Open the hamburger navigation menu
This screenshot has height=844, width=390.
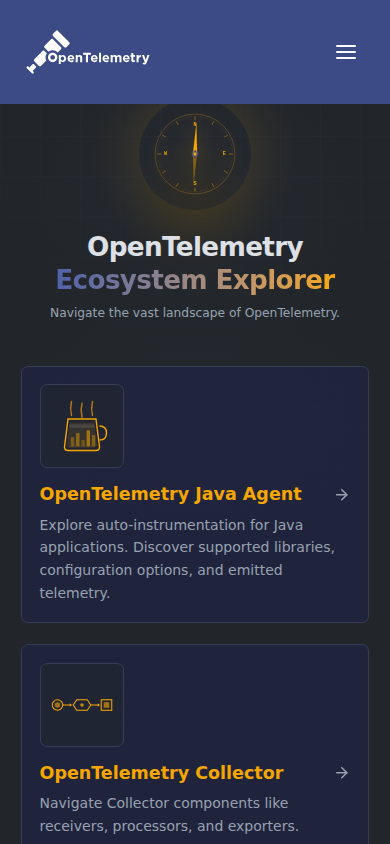[346, 52]
